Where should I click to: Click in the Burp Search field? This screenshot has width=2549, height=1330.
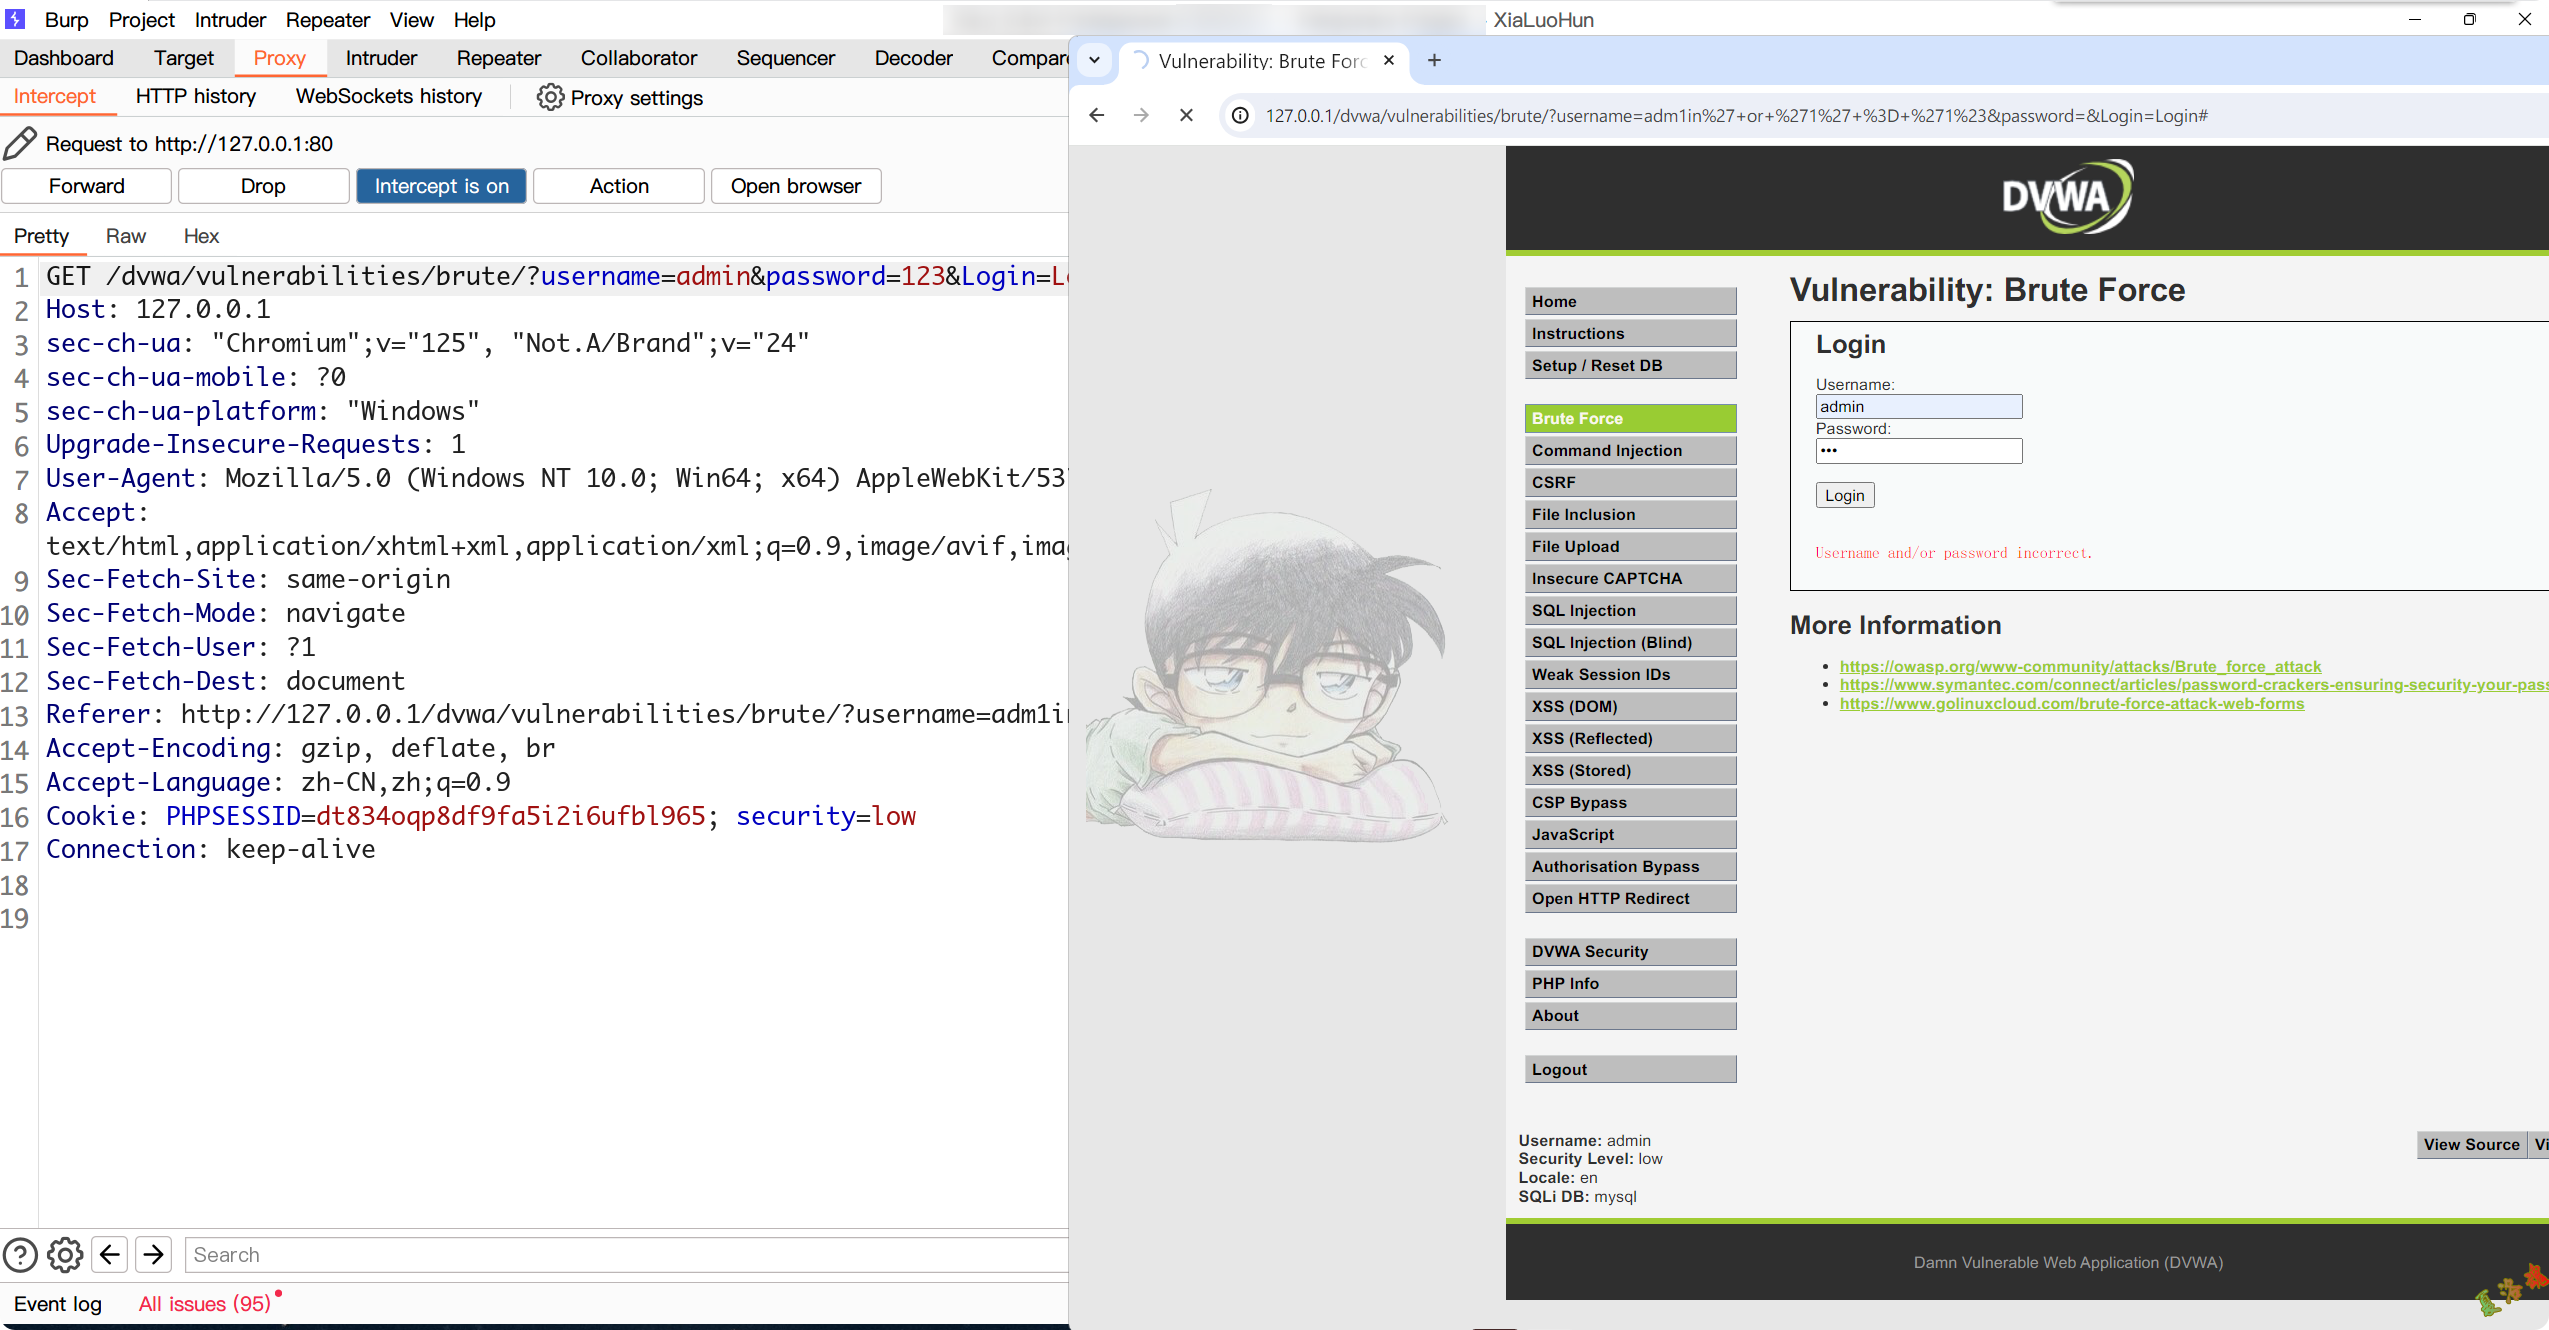point(626,1254)
